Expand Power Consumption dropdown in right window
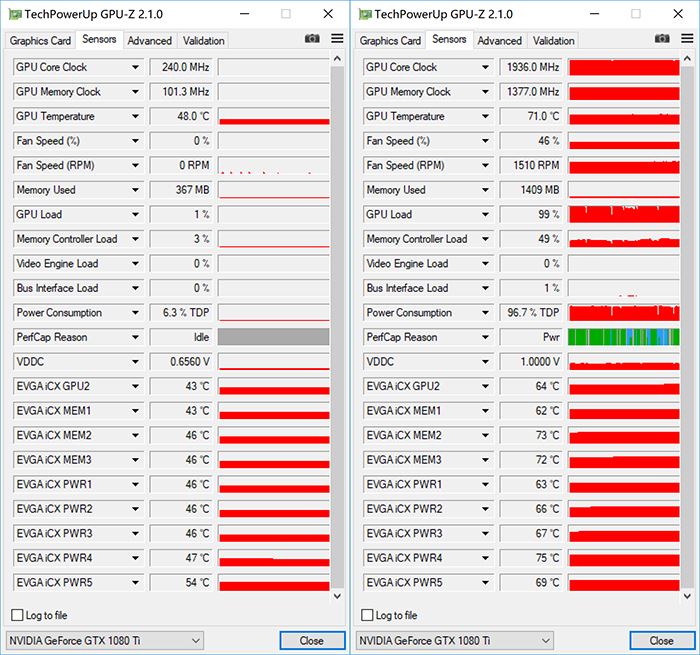This screenshot has height=655, width=700. (486, 313)
